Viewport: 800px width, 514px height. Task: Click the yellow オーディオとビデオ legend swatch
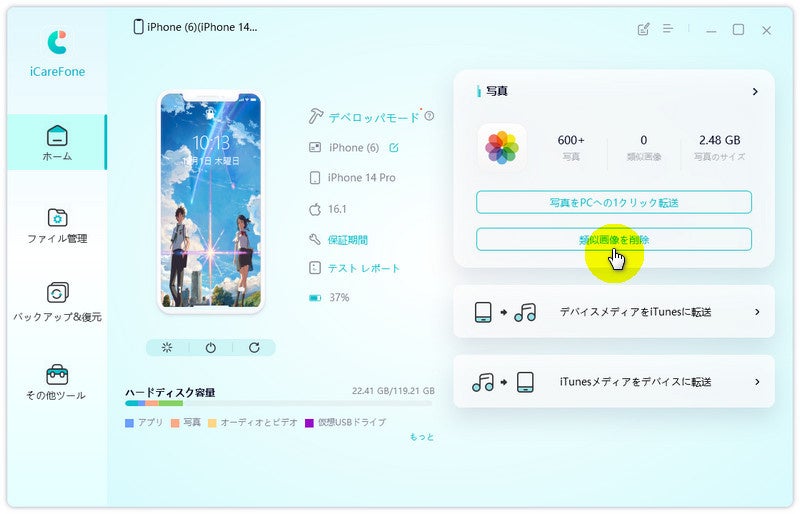pyautogui.click(x=212, y=423)
